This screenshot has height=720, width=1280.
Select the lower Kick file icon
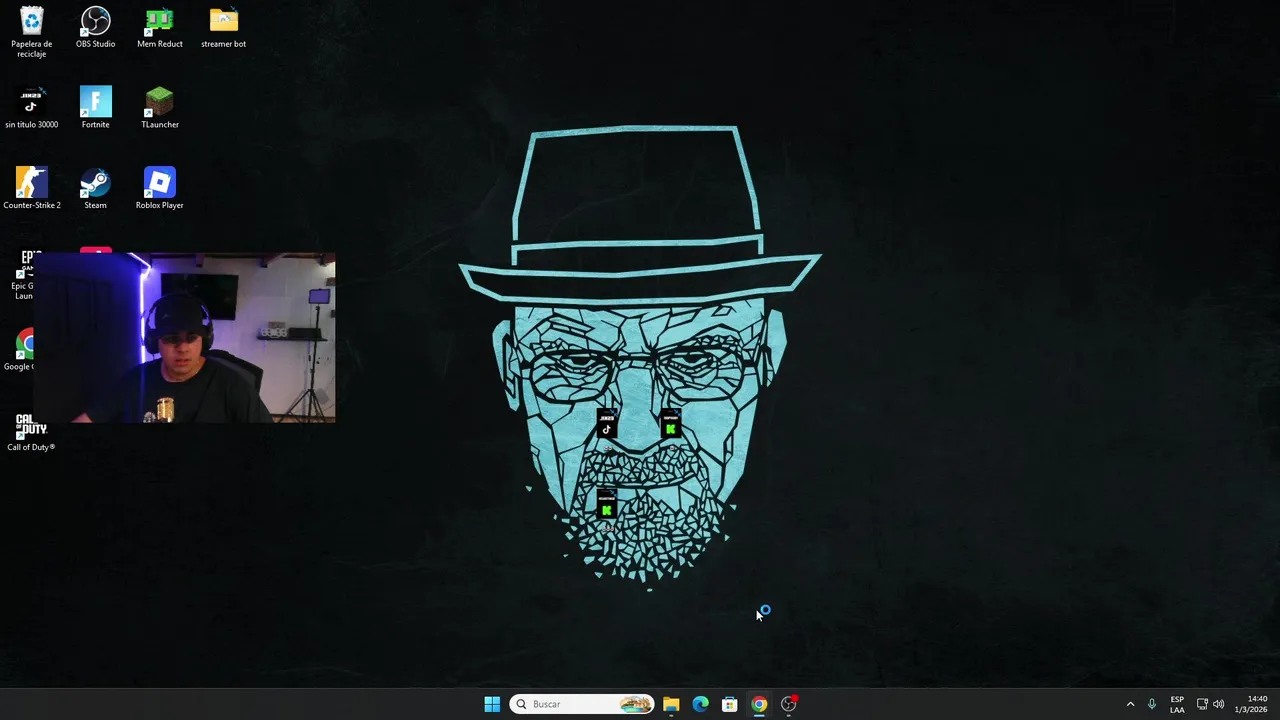pyautogui.click(x=606, y=506)
